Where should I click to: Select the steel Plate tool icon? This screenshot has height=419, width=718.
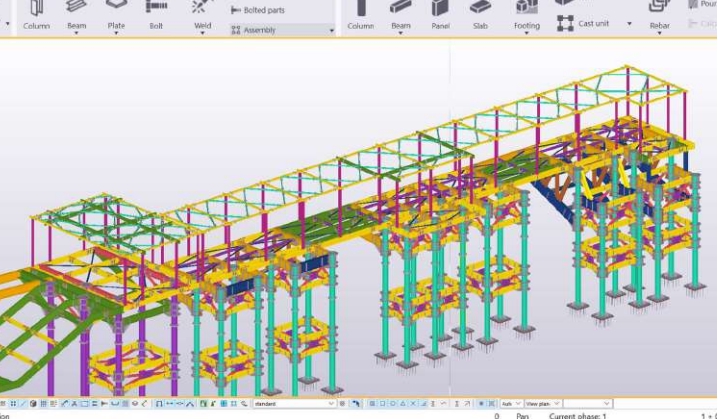click(116, 5)
